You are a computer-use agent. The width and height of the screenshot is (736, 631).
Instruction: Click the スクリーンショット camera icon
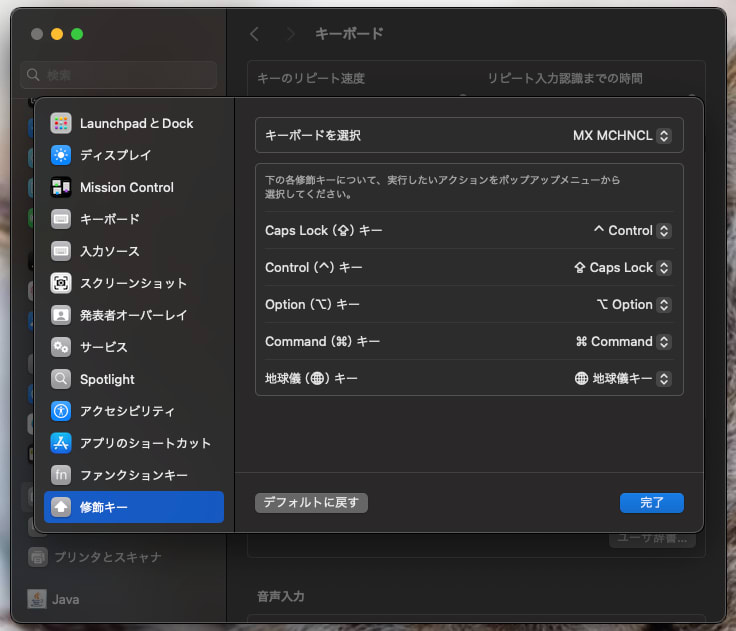click(x=61, y=283)
